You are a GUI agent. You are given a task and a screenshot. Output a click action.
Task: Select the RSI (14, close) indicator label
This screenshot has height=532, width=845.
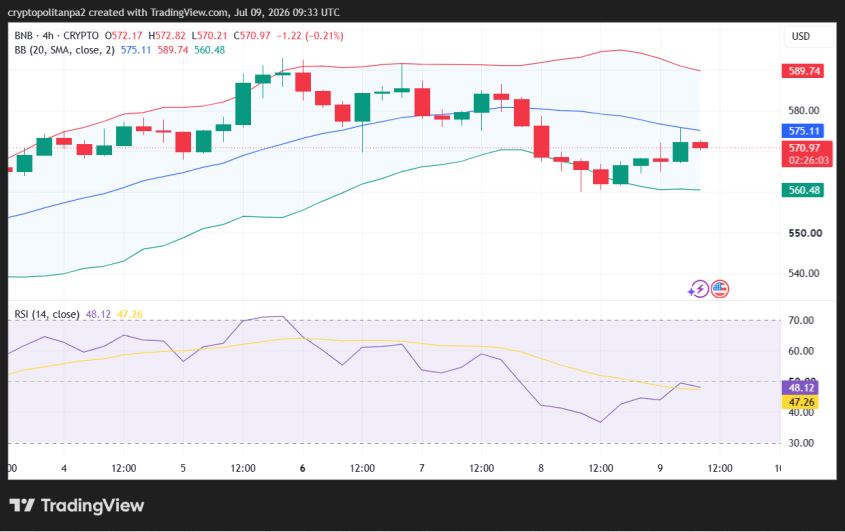coord(47,314)
